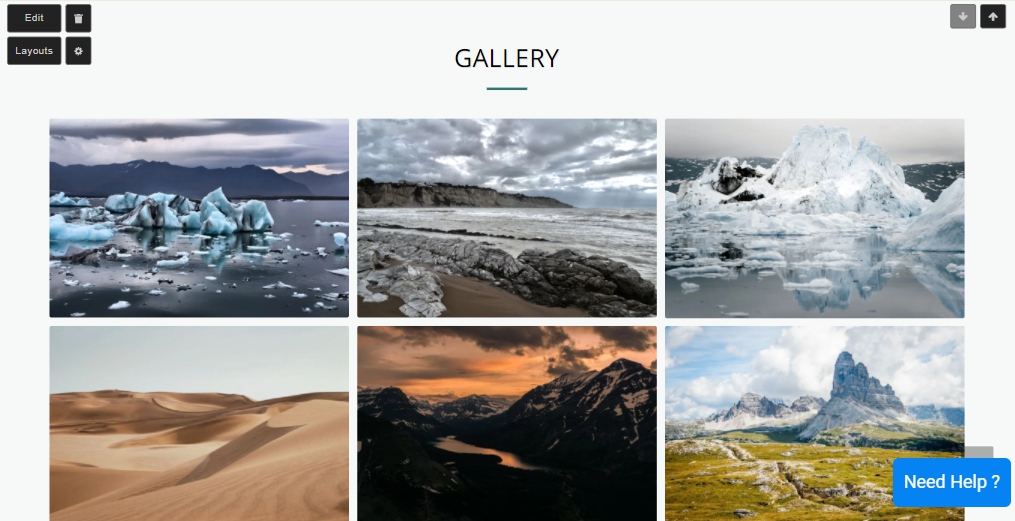Click the dark rocks on the beach photo

[x=583, y=278]
